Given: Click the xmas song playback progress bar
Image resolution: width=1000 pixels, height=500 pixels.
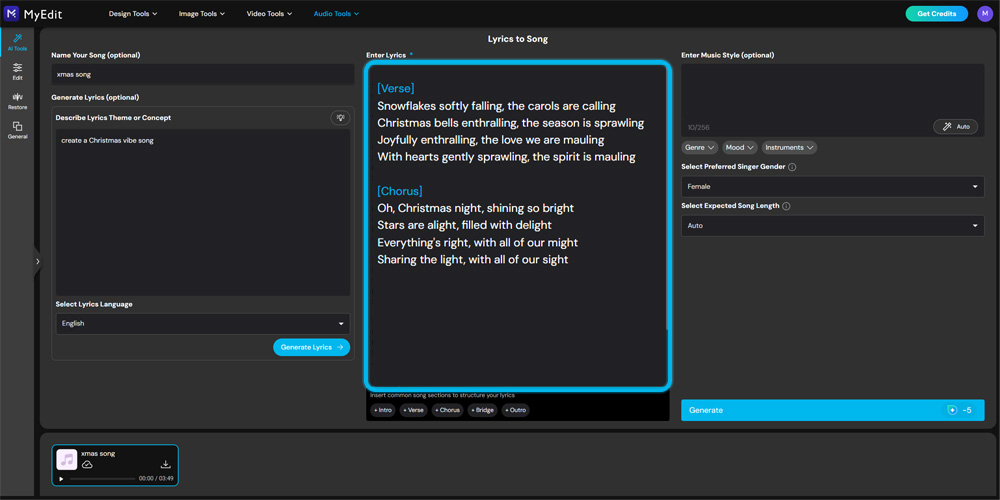Looking at the screenshot, I should (x=103, y=478).
